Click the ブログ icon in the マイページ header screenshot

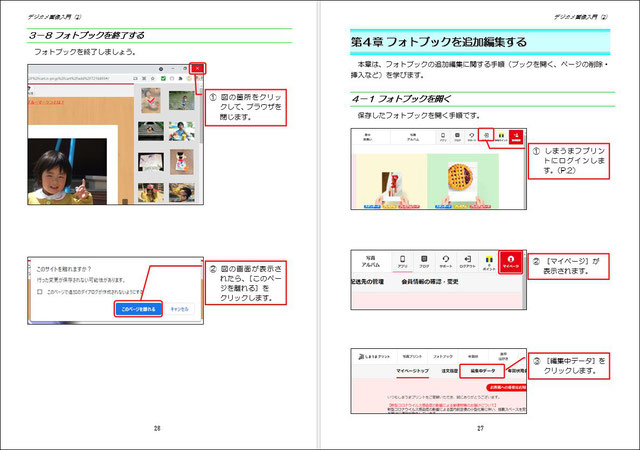pos(424,262)
